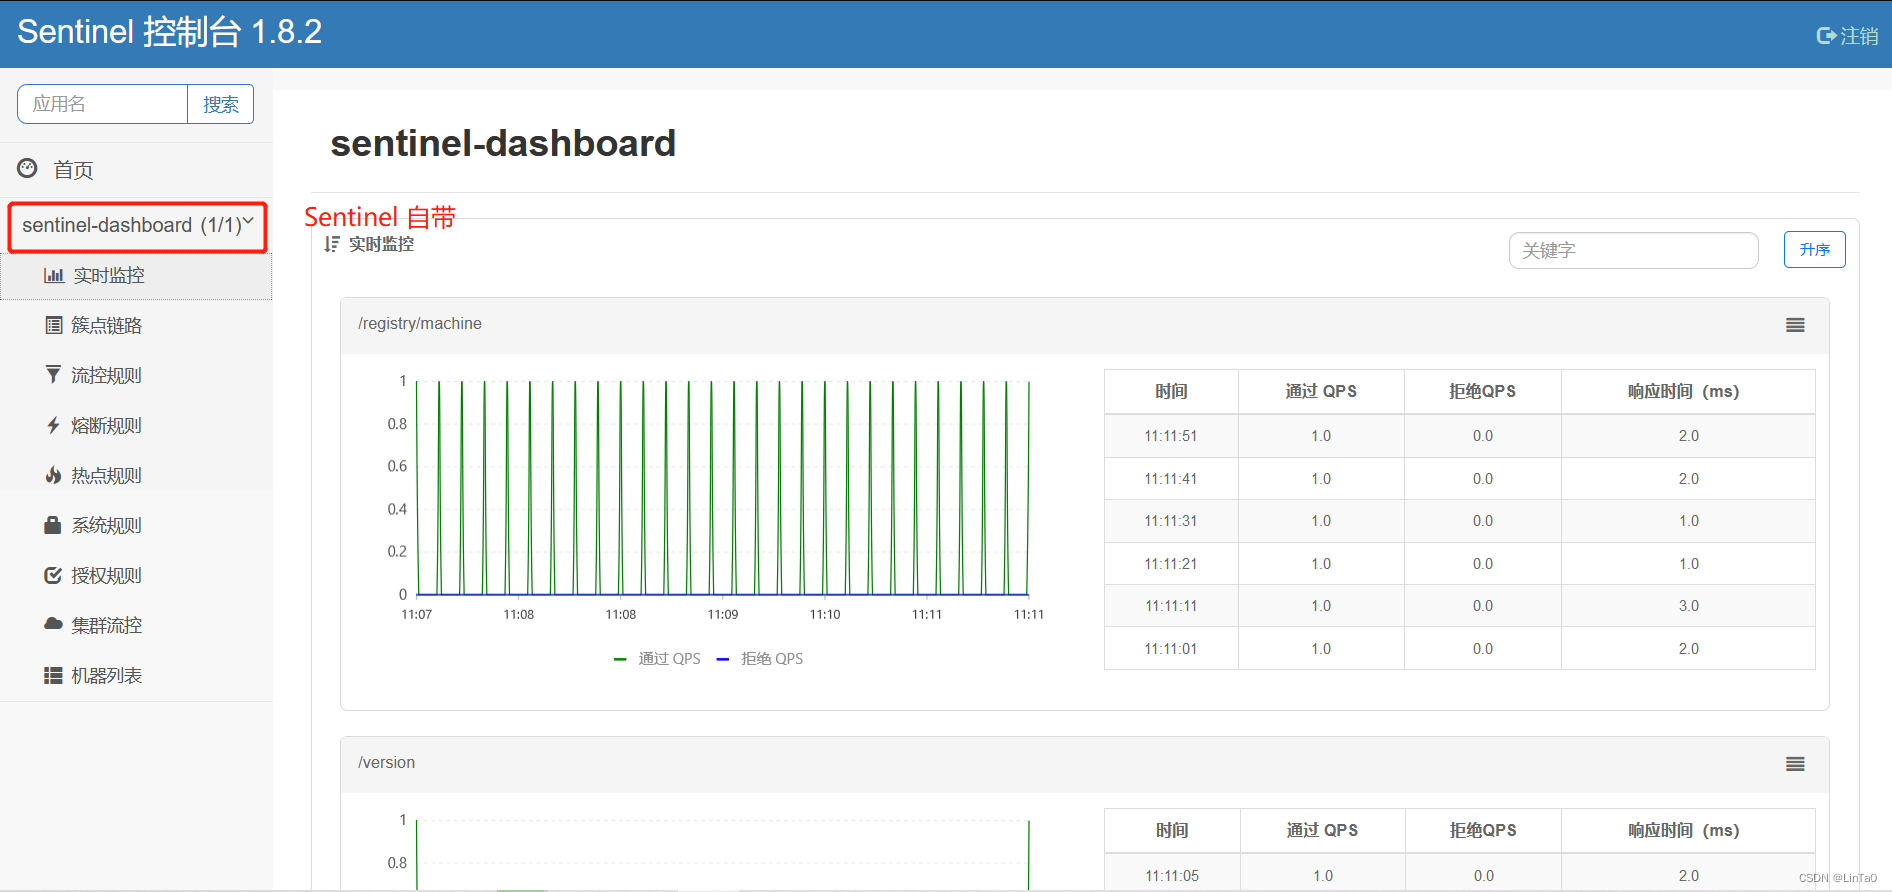Viewport: 1892px width, 892px height.
Task: Open chart menu for /registry/machine panel
Action: 1795,325
